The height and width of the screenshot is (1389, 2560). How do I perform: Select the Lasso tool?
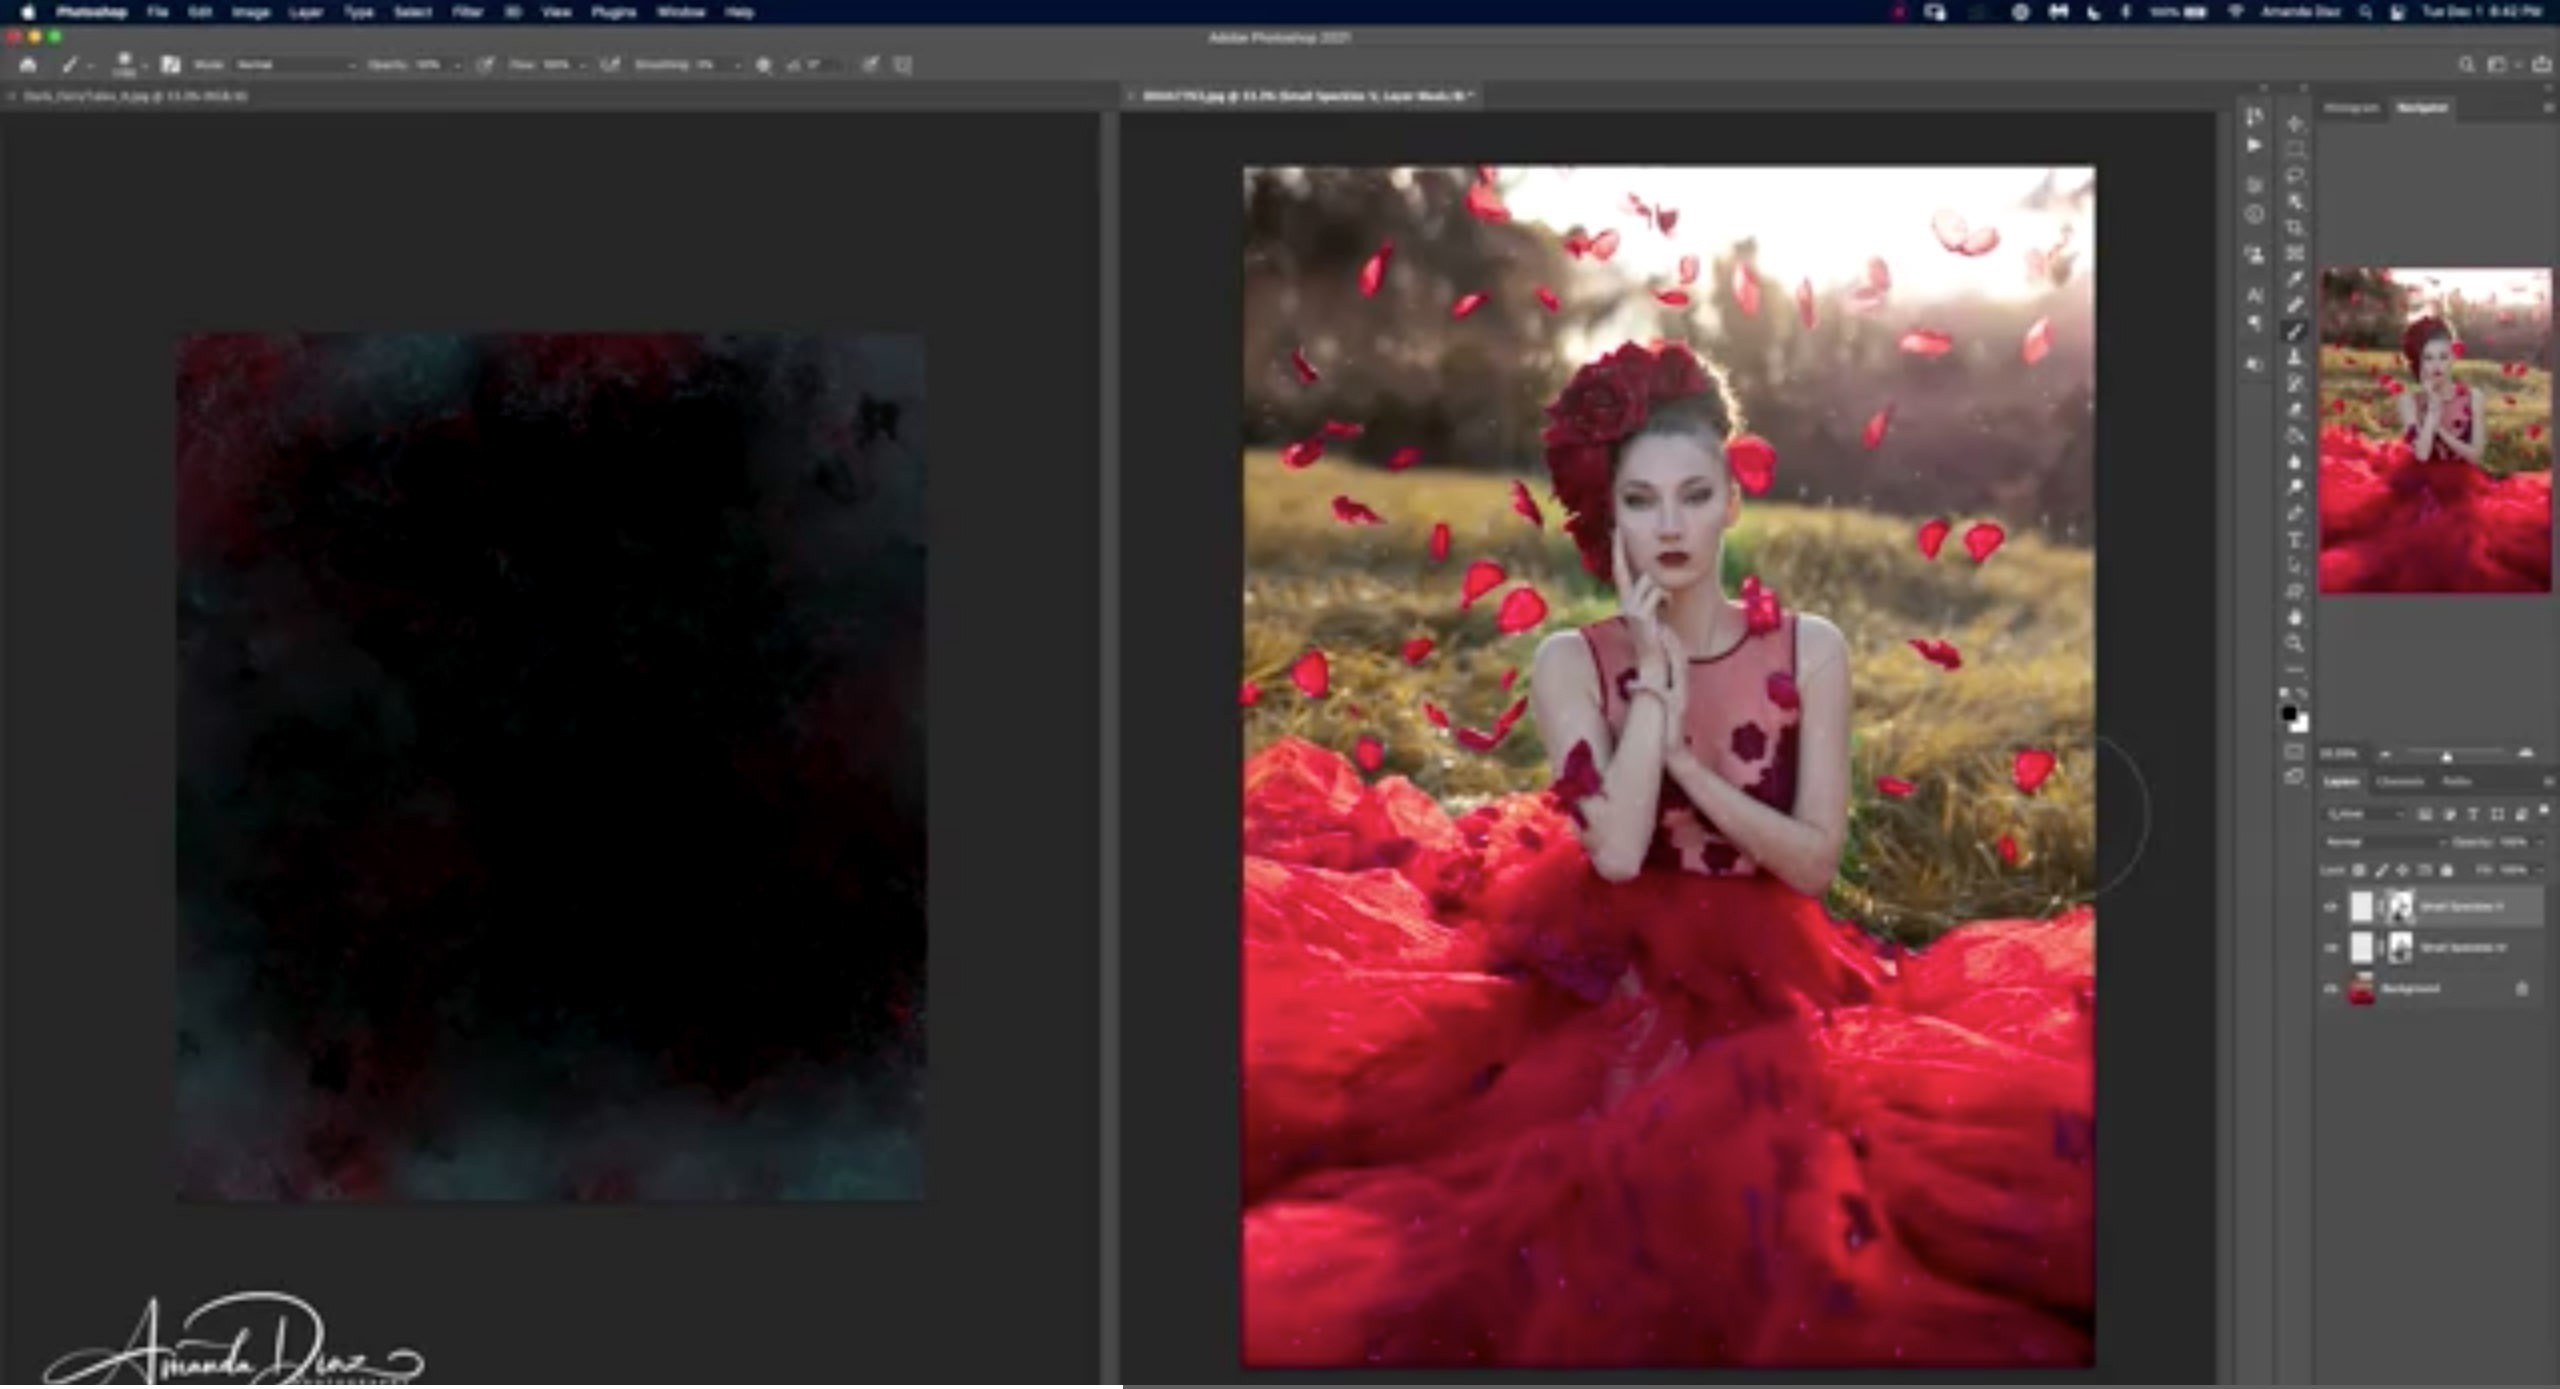[x=2295, y=176]
